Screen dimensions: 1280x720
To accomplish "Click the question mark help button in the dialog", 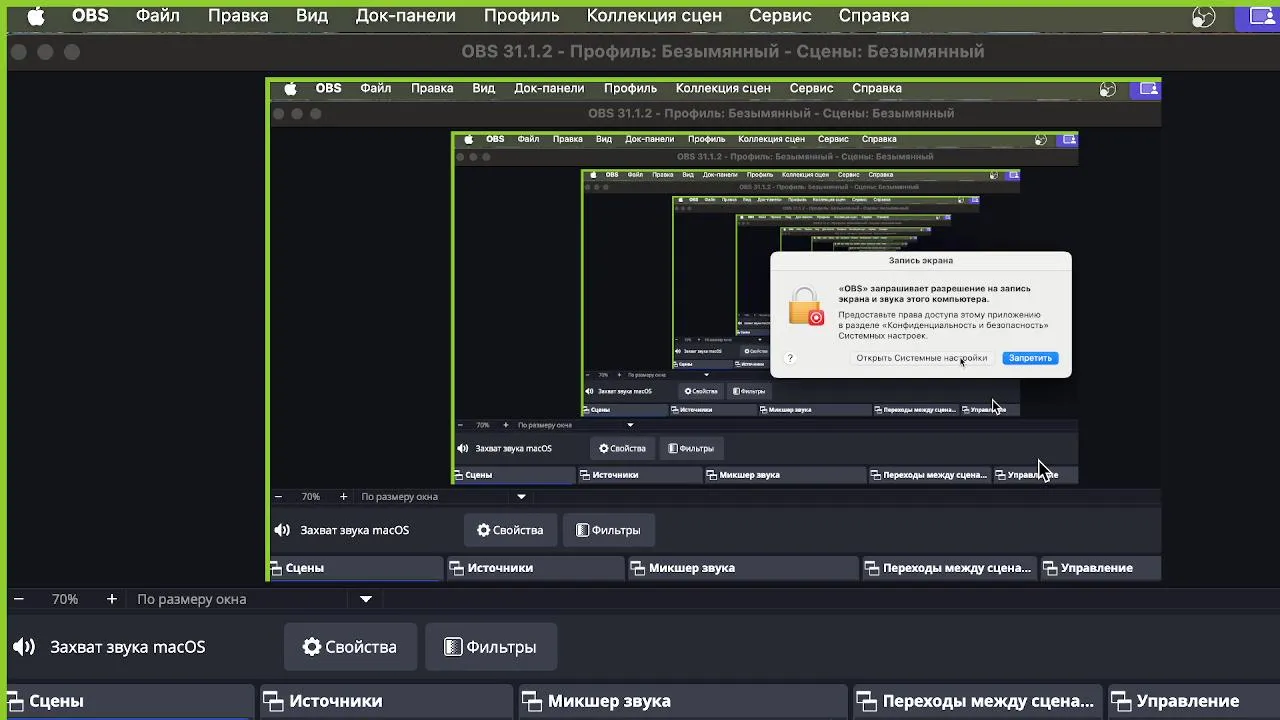I will [790, 358].
